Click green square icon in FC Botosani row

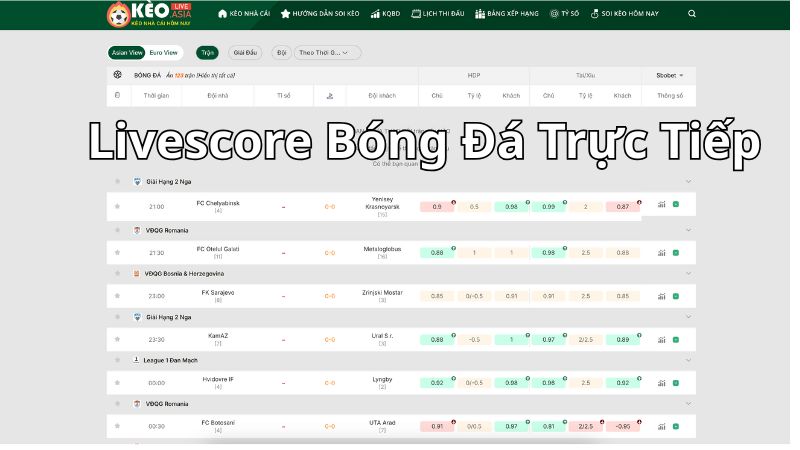pyautogui.click(x=676, y=427)
